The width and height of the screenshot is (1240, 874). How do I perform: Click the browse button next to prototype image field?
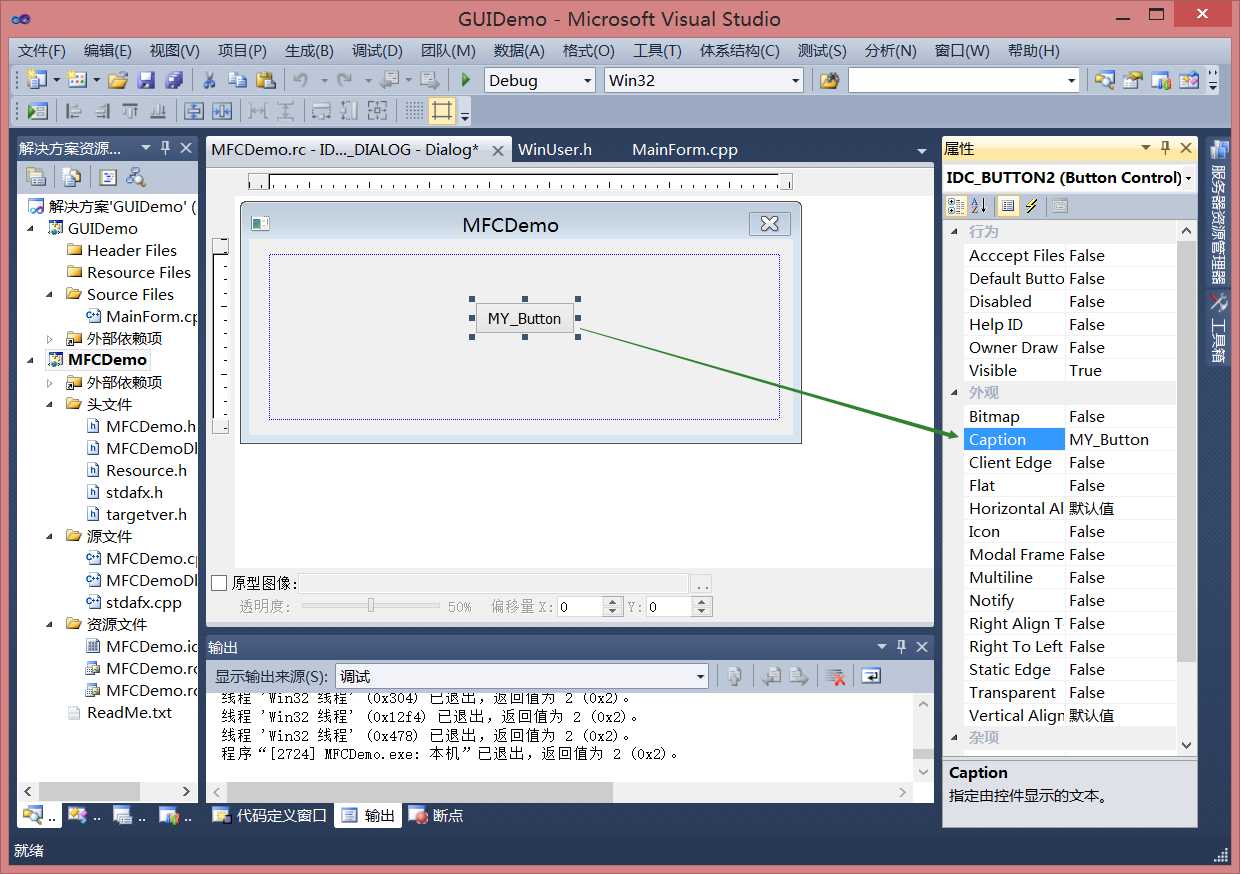coord(702,583)
